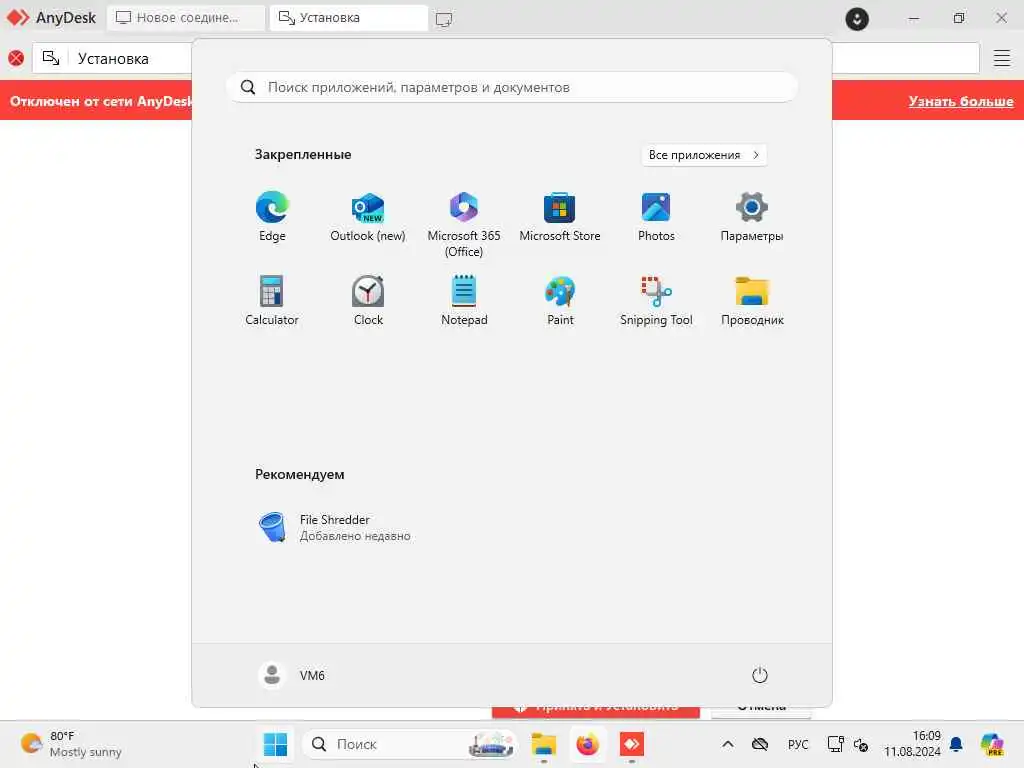The image size is (1024, 768).
Task: Switch to AnyDesk taskbar icon
Action: (632, 744)
